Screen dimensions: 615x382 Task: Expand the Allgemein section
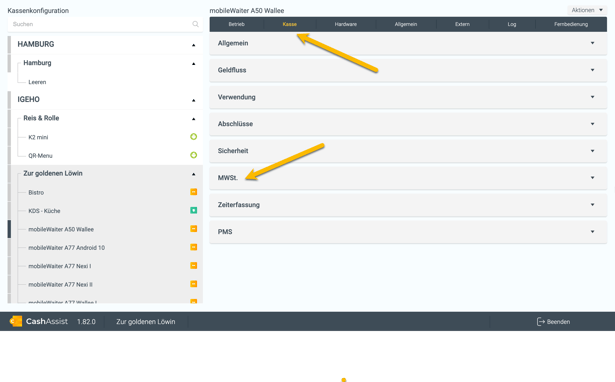(x=408, y=43)
